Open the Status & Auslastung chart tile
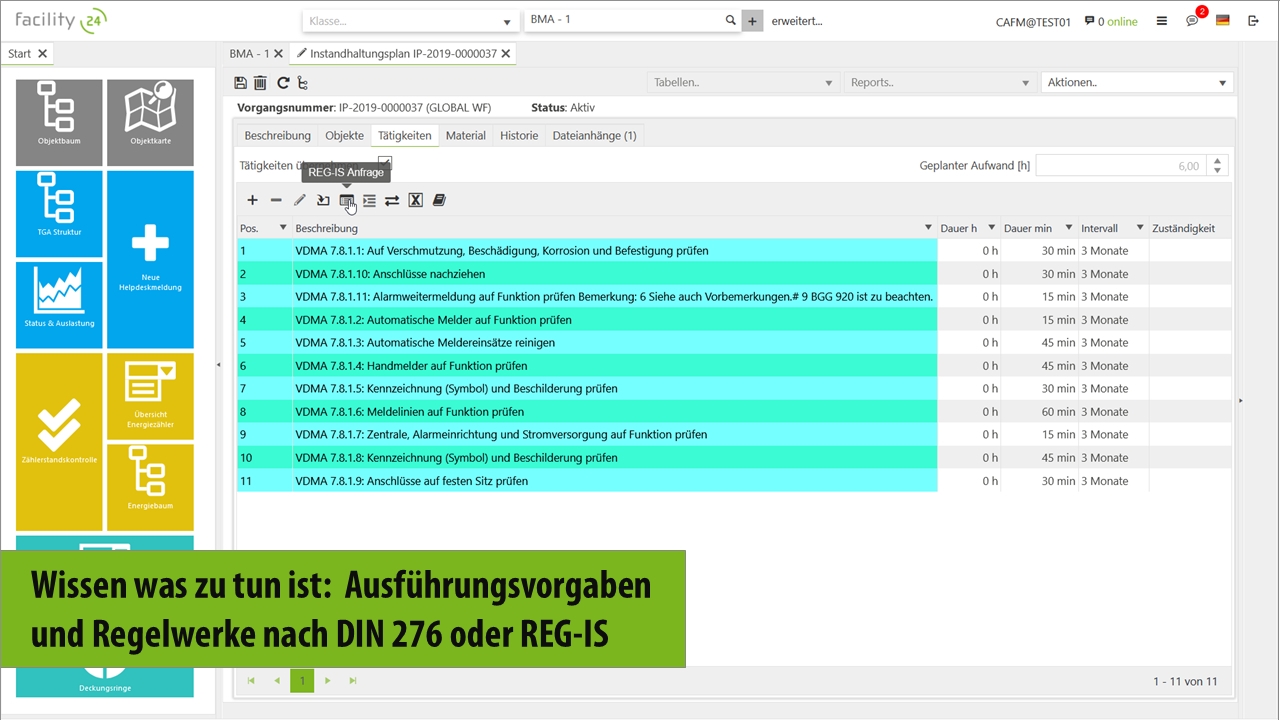 (59, 305)
